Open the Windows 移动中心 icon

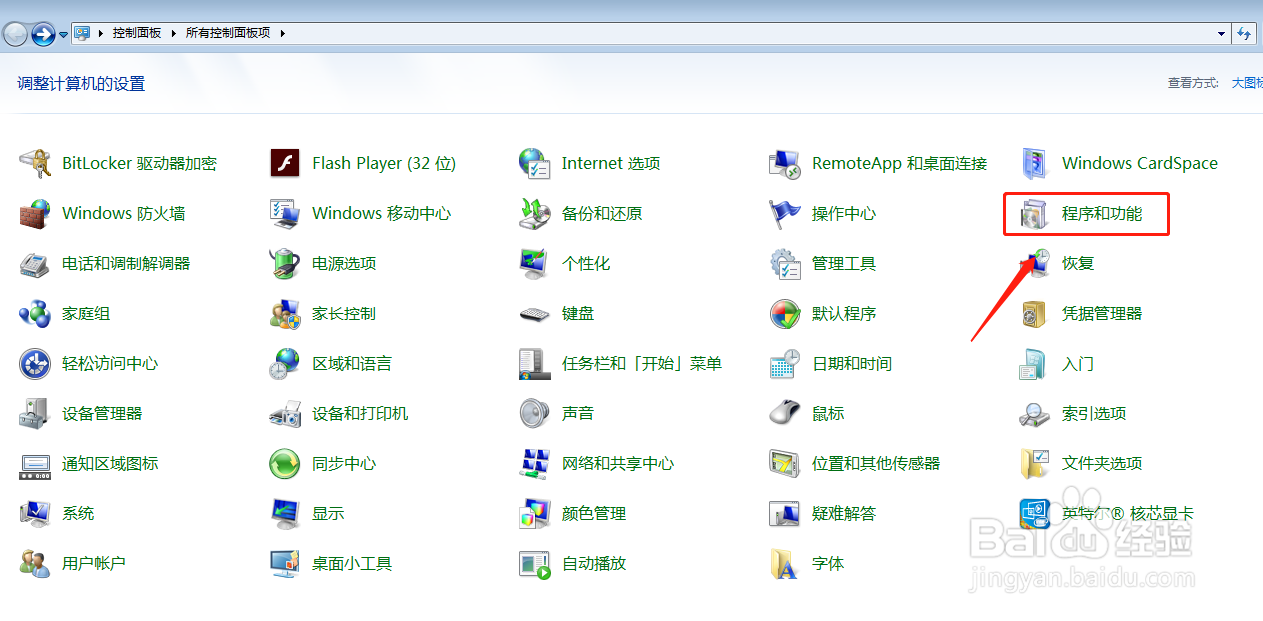pyautogui.click(x=285, y=213)
